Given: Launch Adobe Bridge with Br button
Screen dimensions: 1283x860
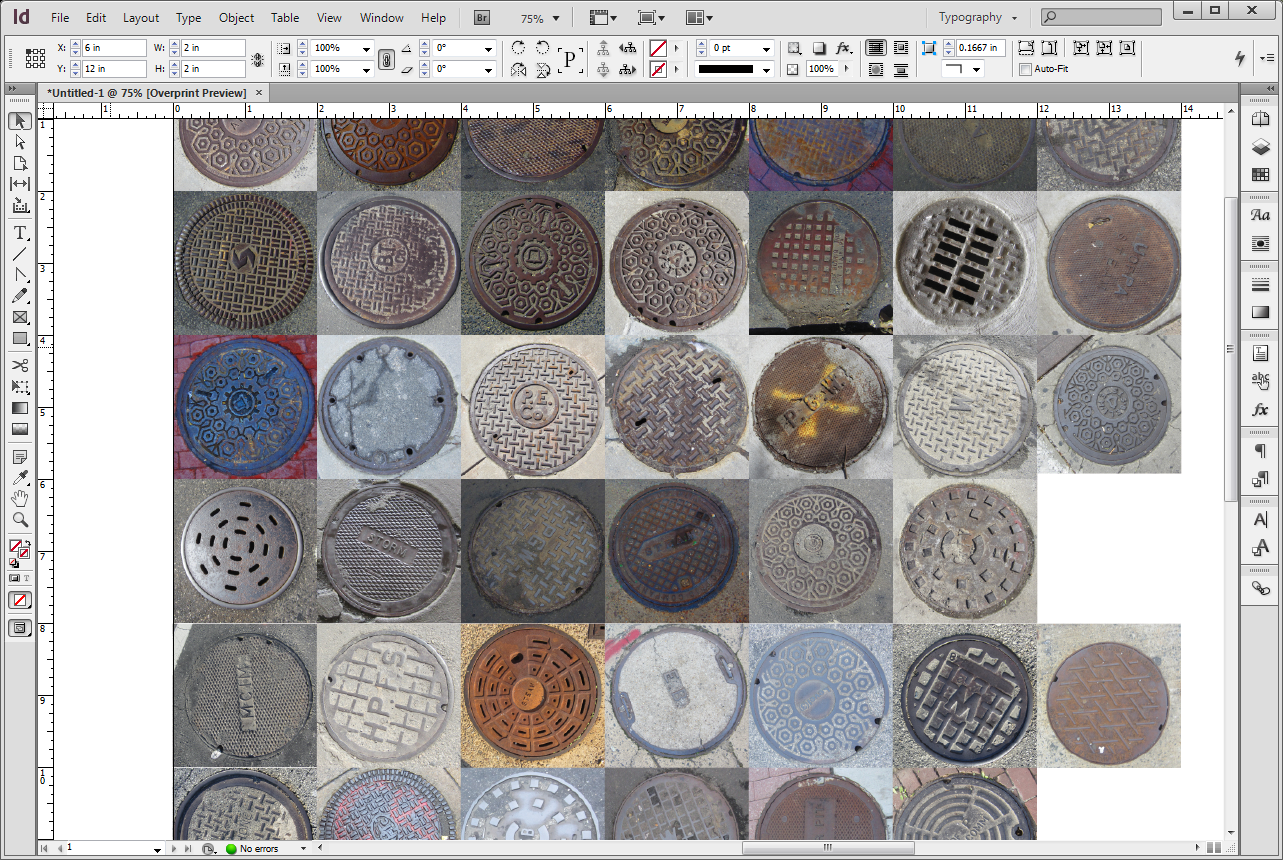Looking at the screenshot, I should 482,18.
